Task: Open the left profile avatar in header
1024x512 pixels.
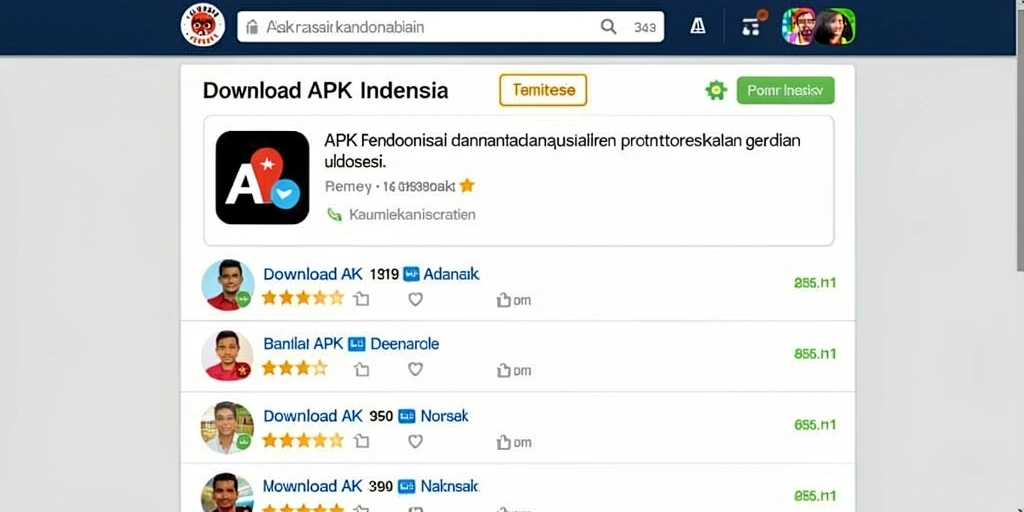Action: pyautogui.click(x=799, y=26)
